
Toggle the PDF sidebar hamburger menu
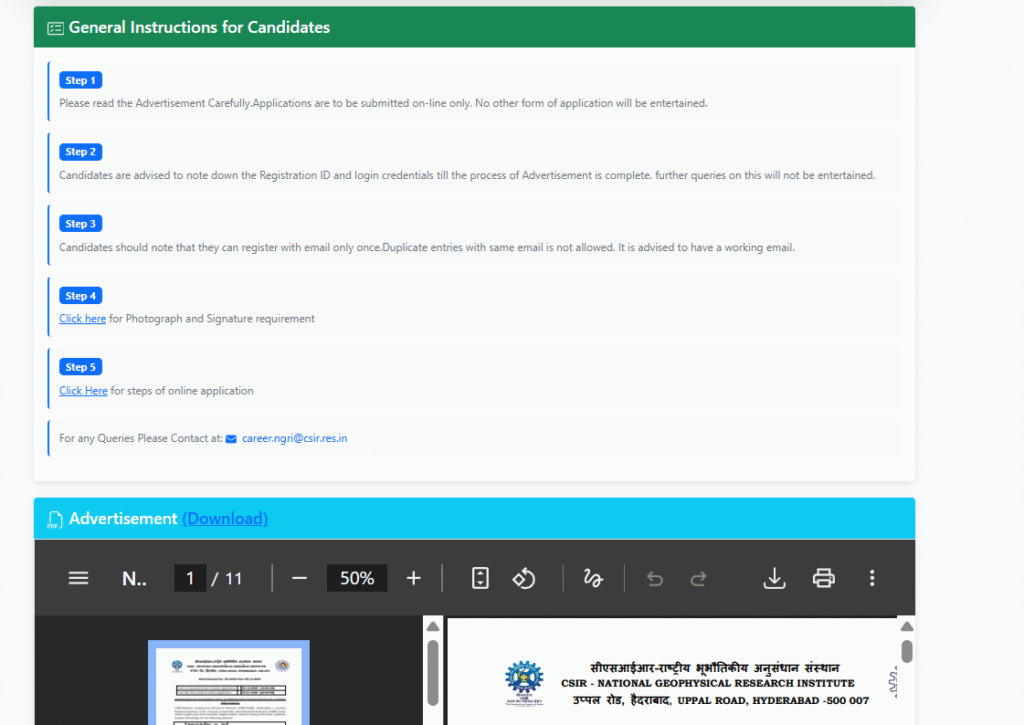pos(78,578)
